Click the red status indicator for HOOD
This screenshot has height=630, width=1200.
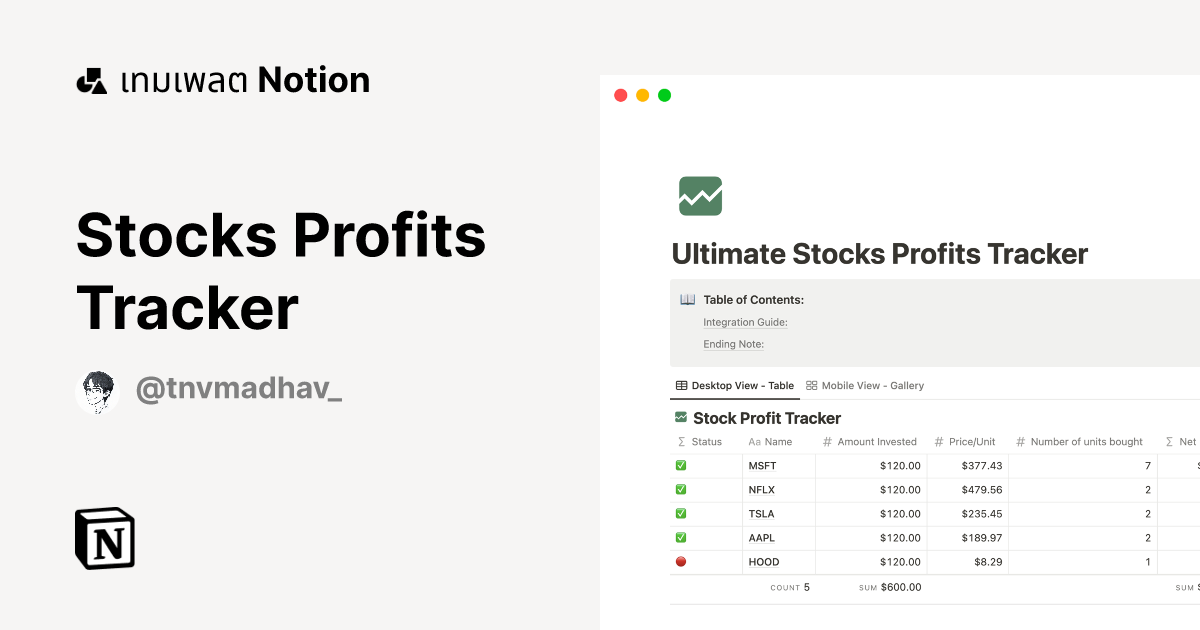click(x=681, y=562)
